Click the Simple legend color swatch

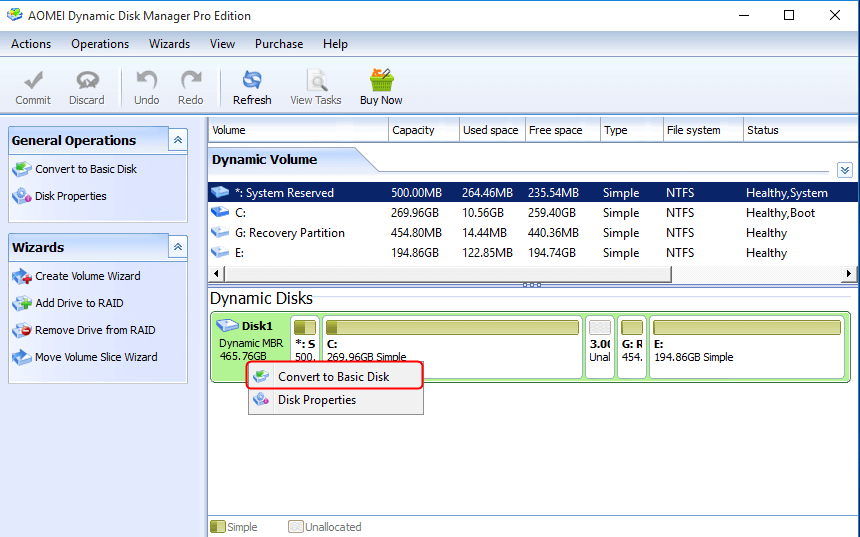218,527
